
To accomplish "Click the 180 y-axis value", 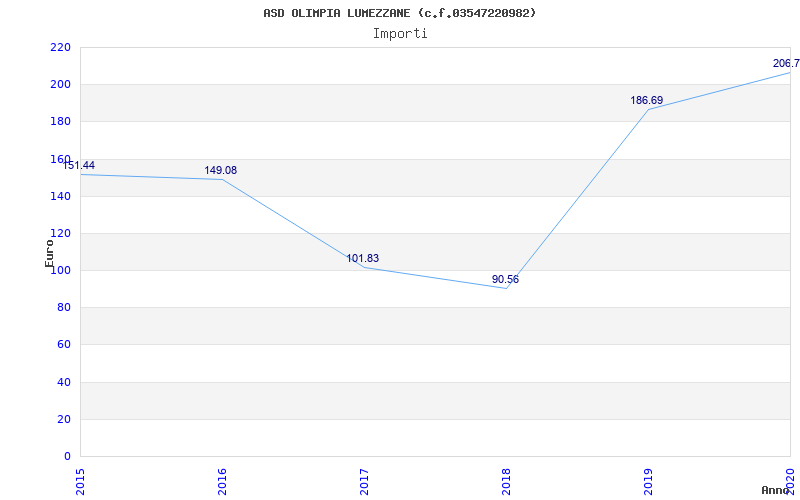I will [60, 122].
